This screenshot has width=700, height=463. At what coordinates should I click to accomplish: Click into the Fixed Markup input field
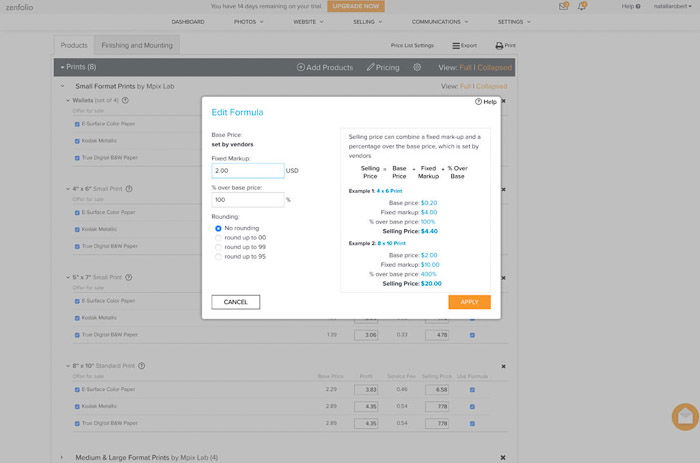pyautogui.click(x=248, y=171)
